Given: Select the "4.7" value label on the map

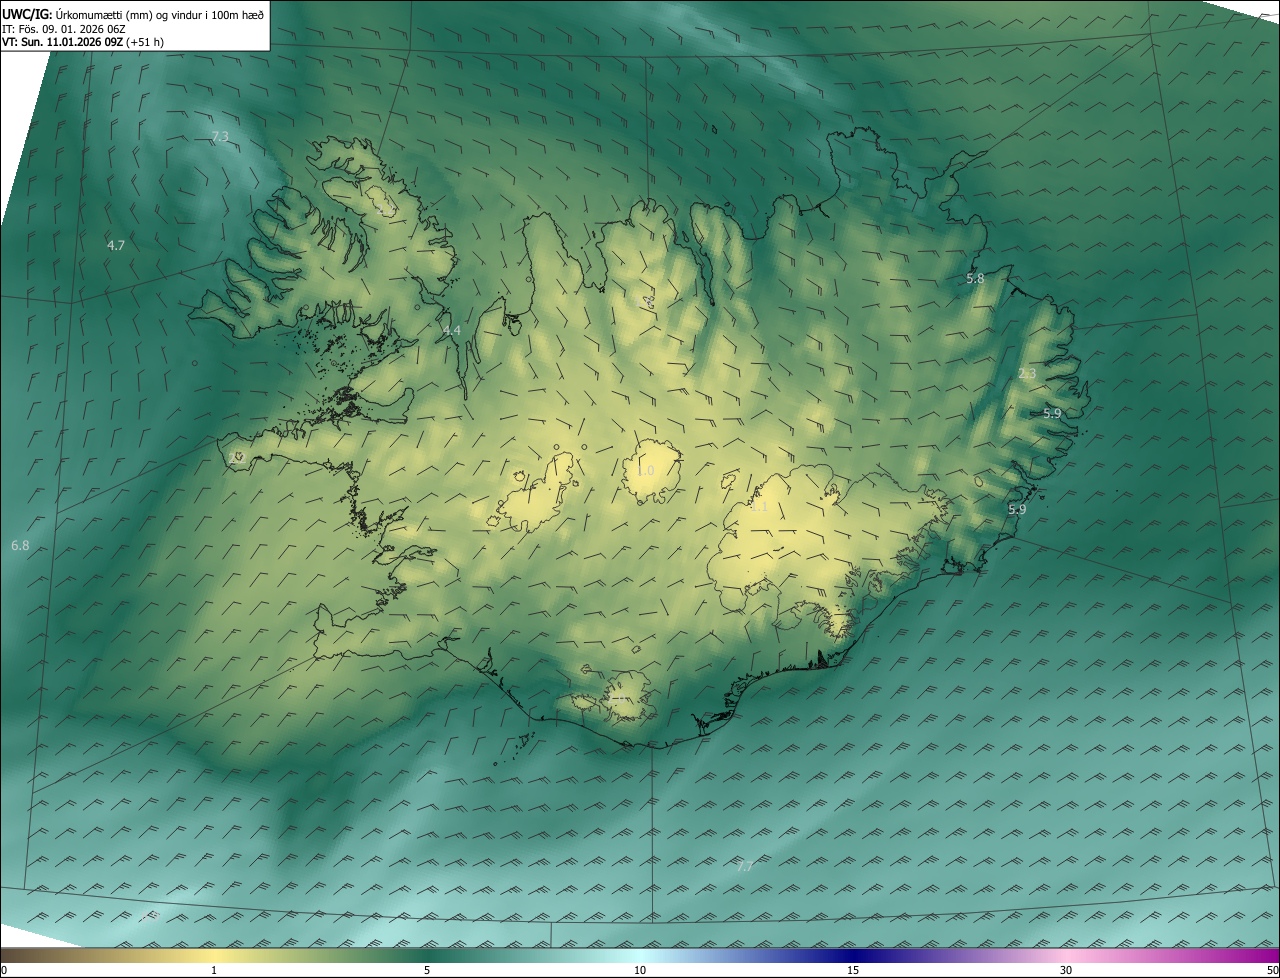Looking at the screenshot, I should [116, 245].
